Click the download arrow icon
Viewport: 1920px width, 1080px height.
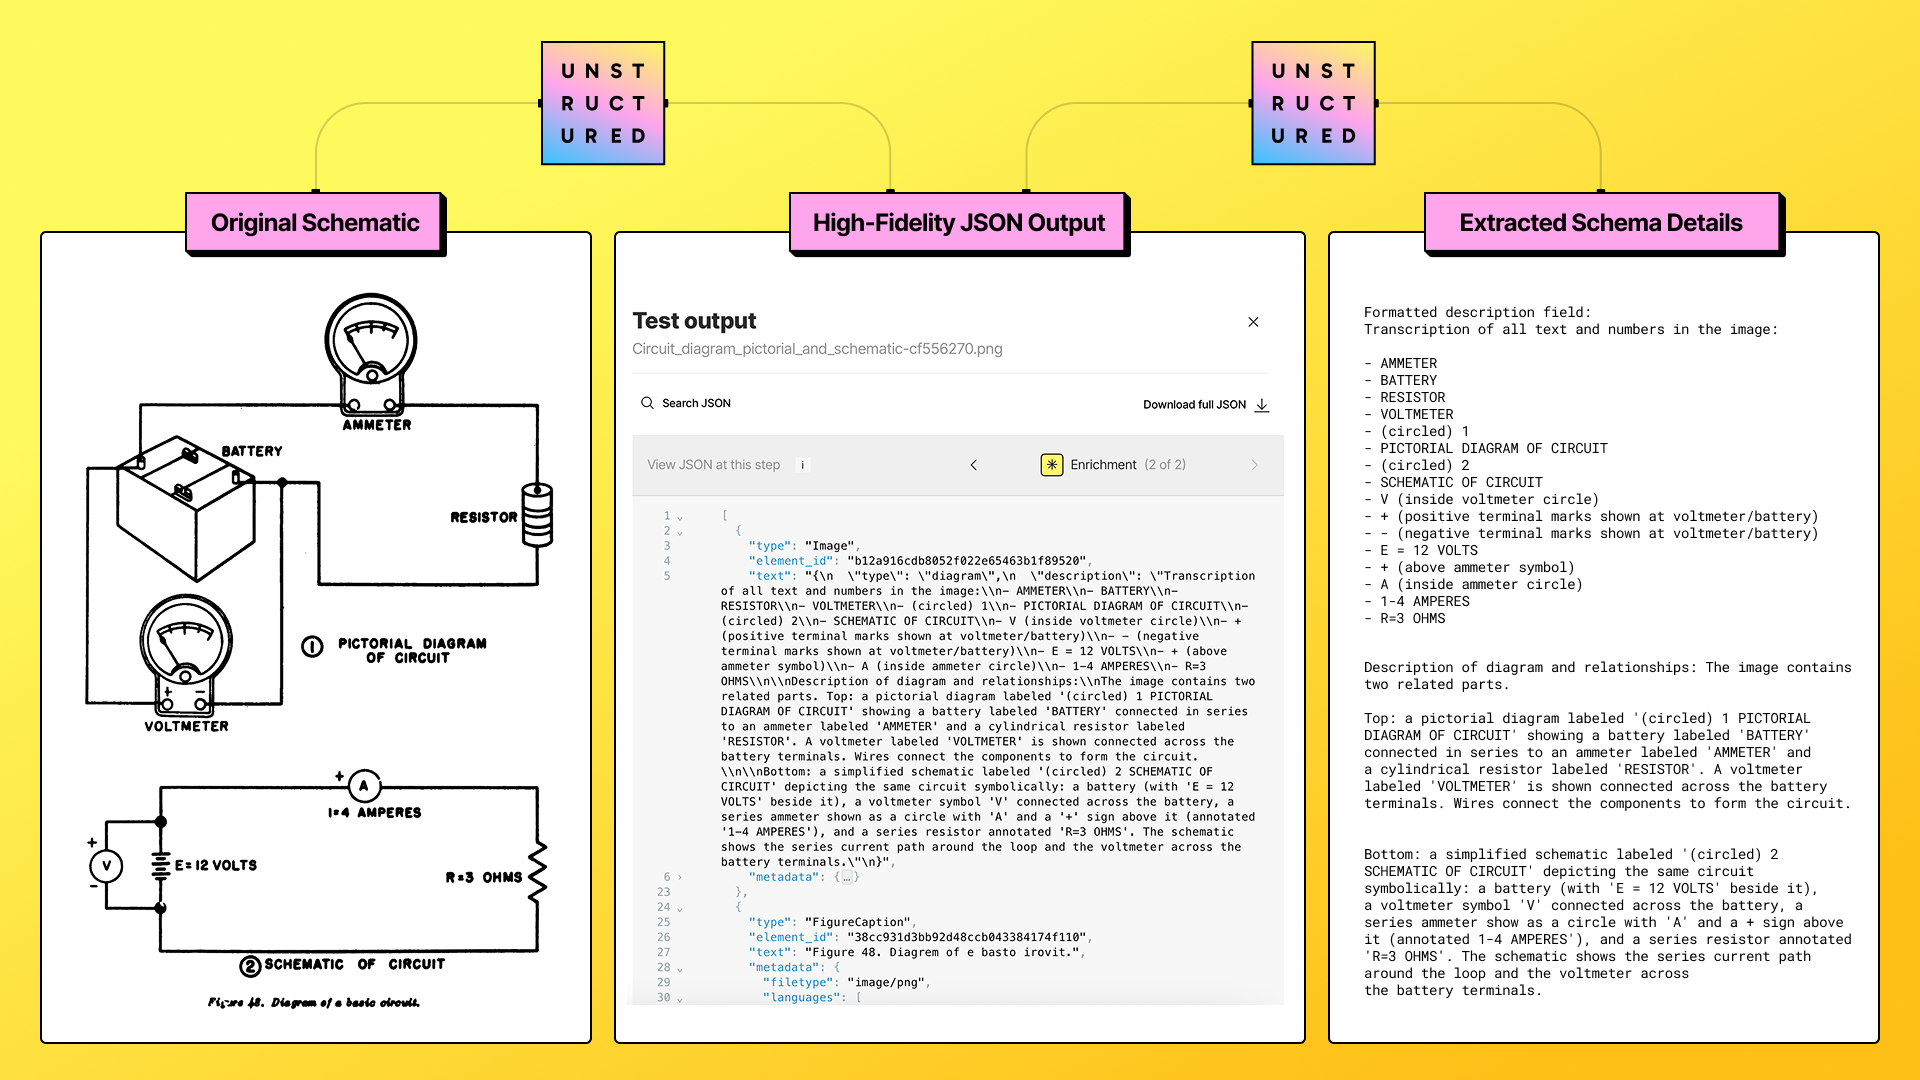pyautogui.click(x=1262, y=405)
